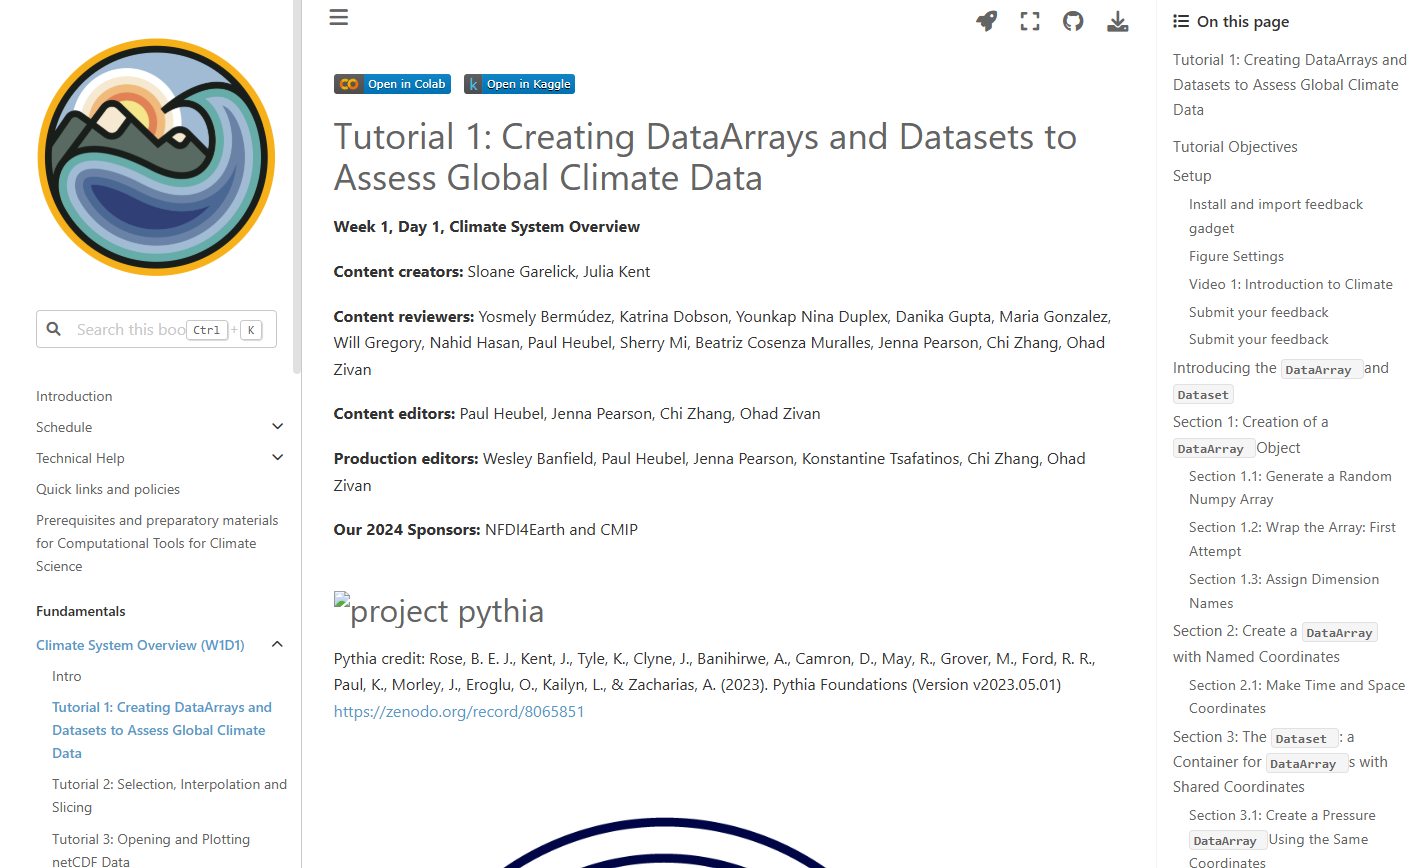Enter fullscreen mode
This screenshot has height=868, width=1417.
pyautogui.click(x=1030, y=21)
